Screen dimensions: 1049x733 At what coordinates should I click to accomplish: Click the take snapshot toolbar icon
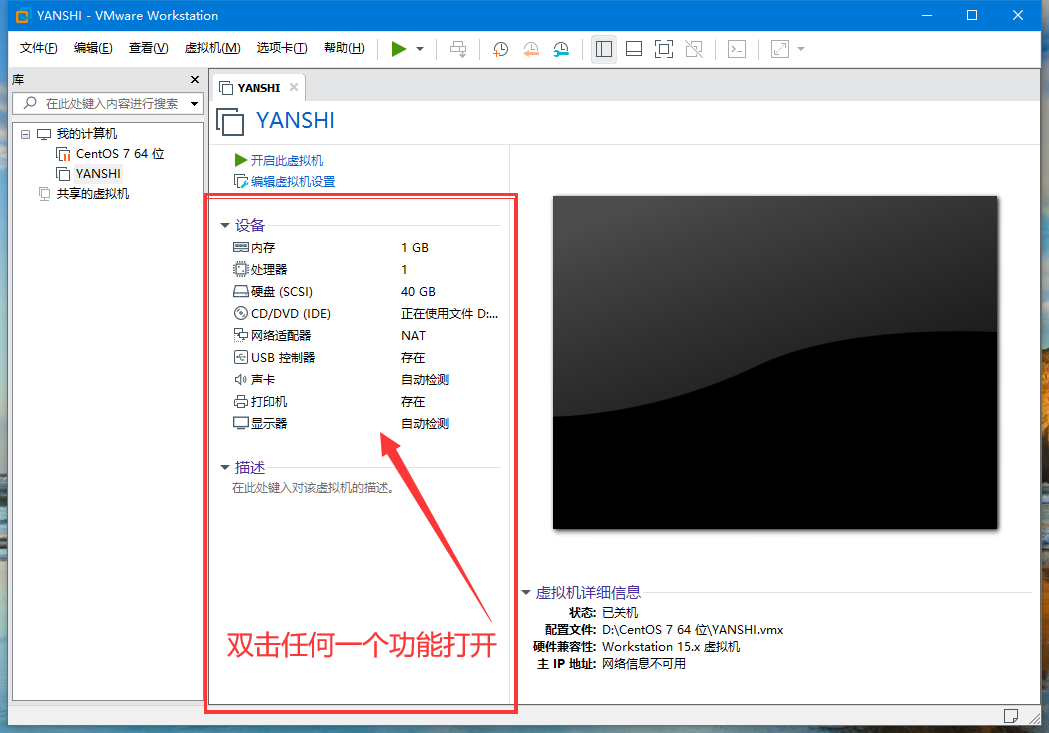[500, 49]
